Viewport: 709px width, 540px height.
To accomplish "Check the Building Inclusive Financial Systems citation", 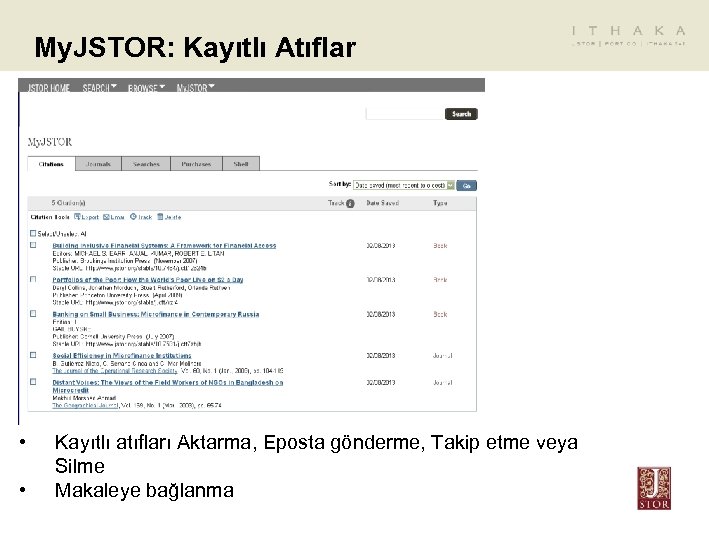I will 33,245.
